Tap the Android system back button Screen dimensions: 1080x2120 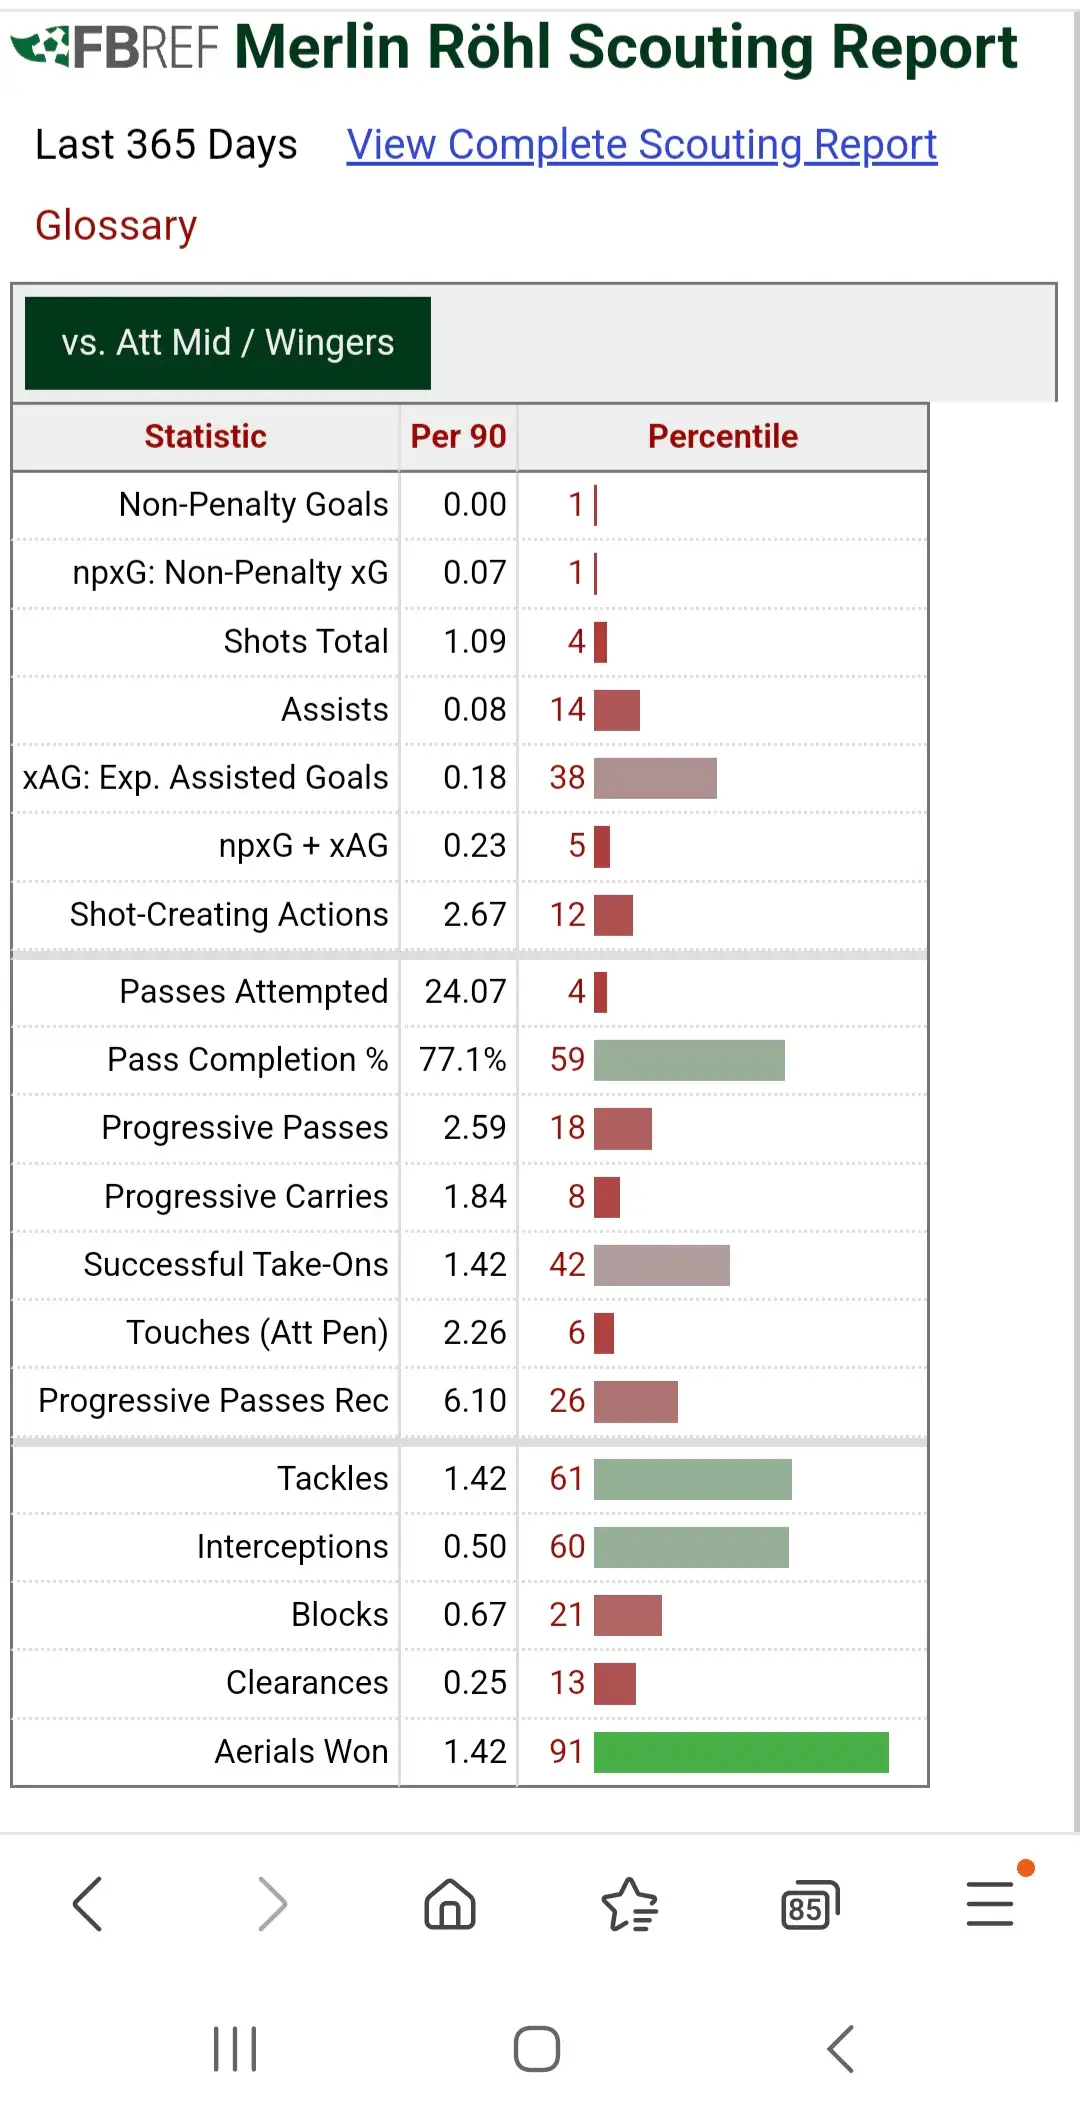point(841,2049)
